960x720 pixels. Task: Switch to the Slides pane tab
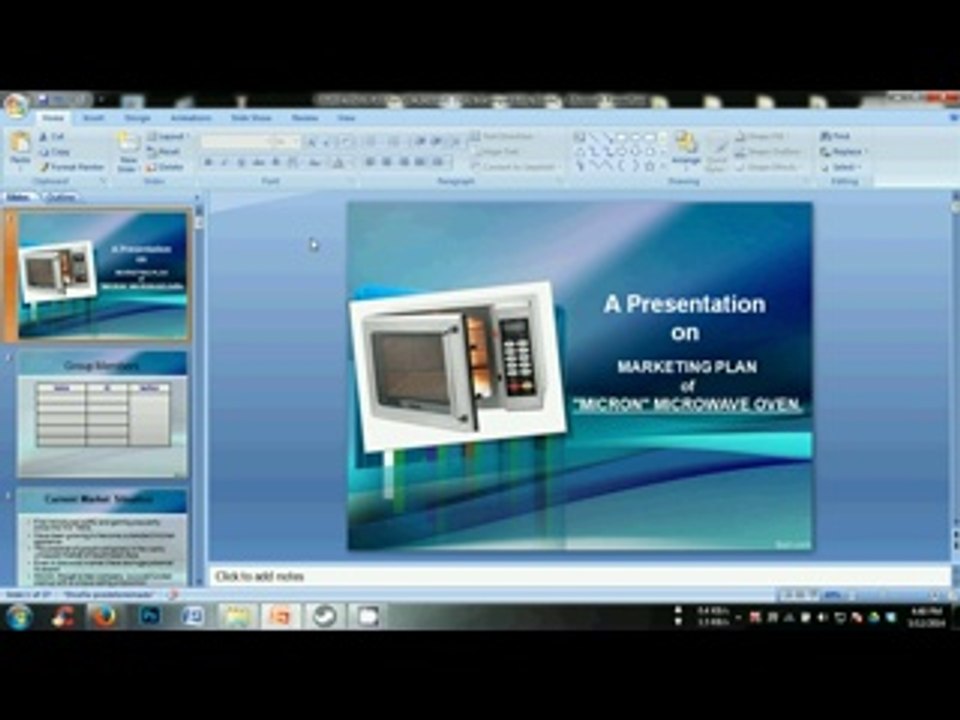[18, 197]
